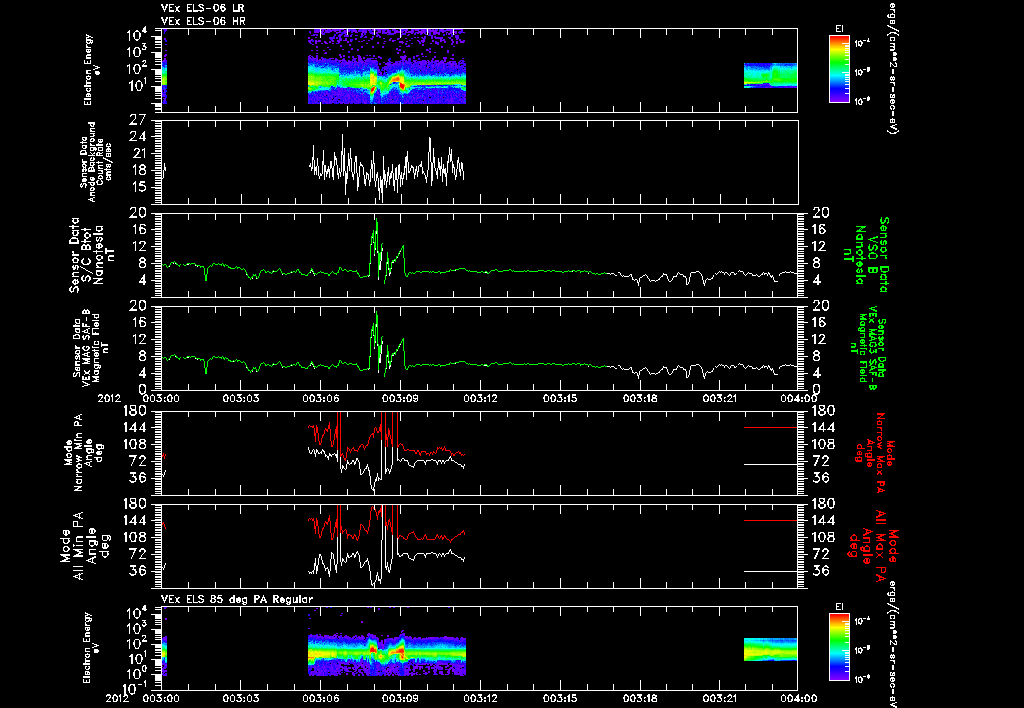This screenshot has width=1024, height=708.
Task: Select the "VEx ELS-06 HR" title text
Action: point(203,21)
